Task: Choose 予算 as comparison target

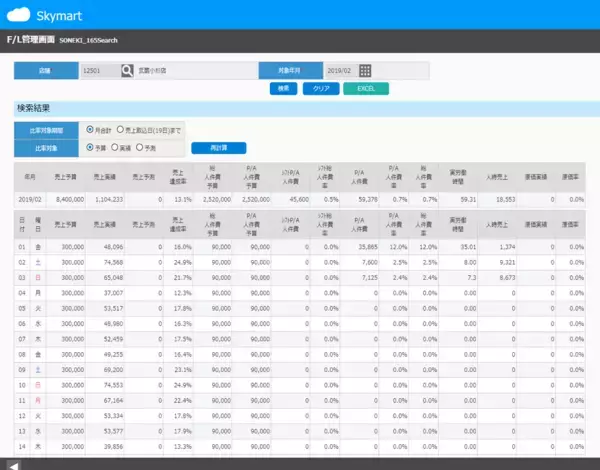Action: 91,147
